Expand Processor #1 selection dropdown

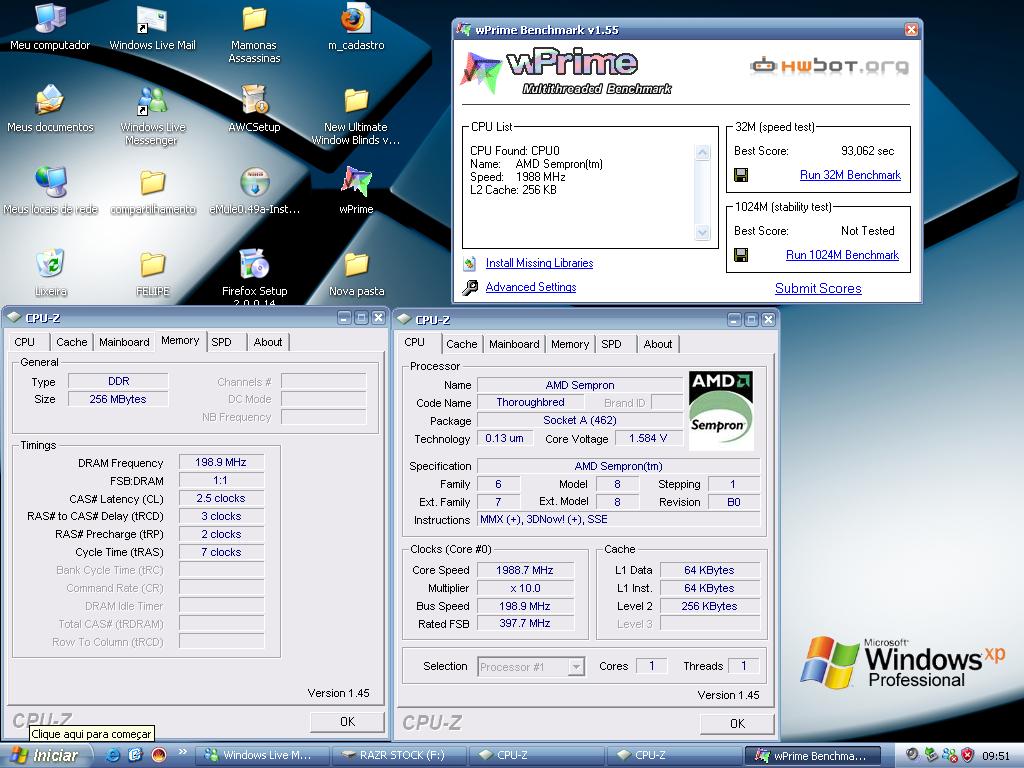pos(576,667)
